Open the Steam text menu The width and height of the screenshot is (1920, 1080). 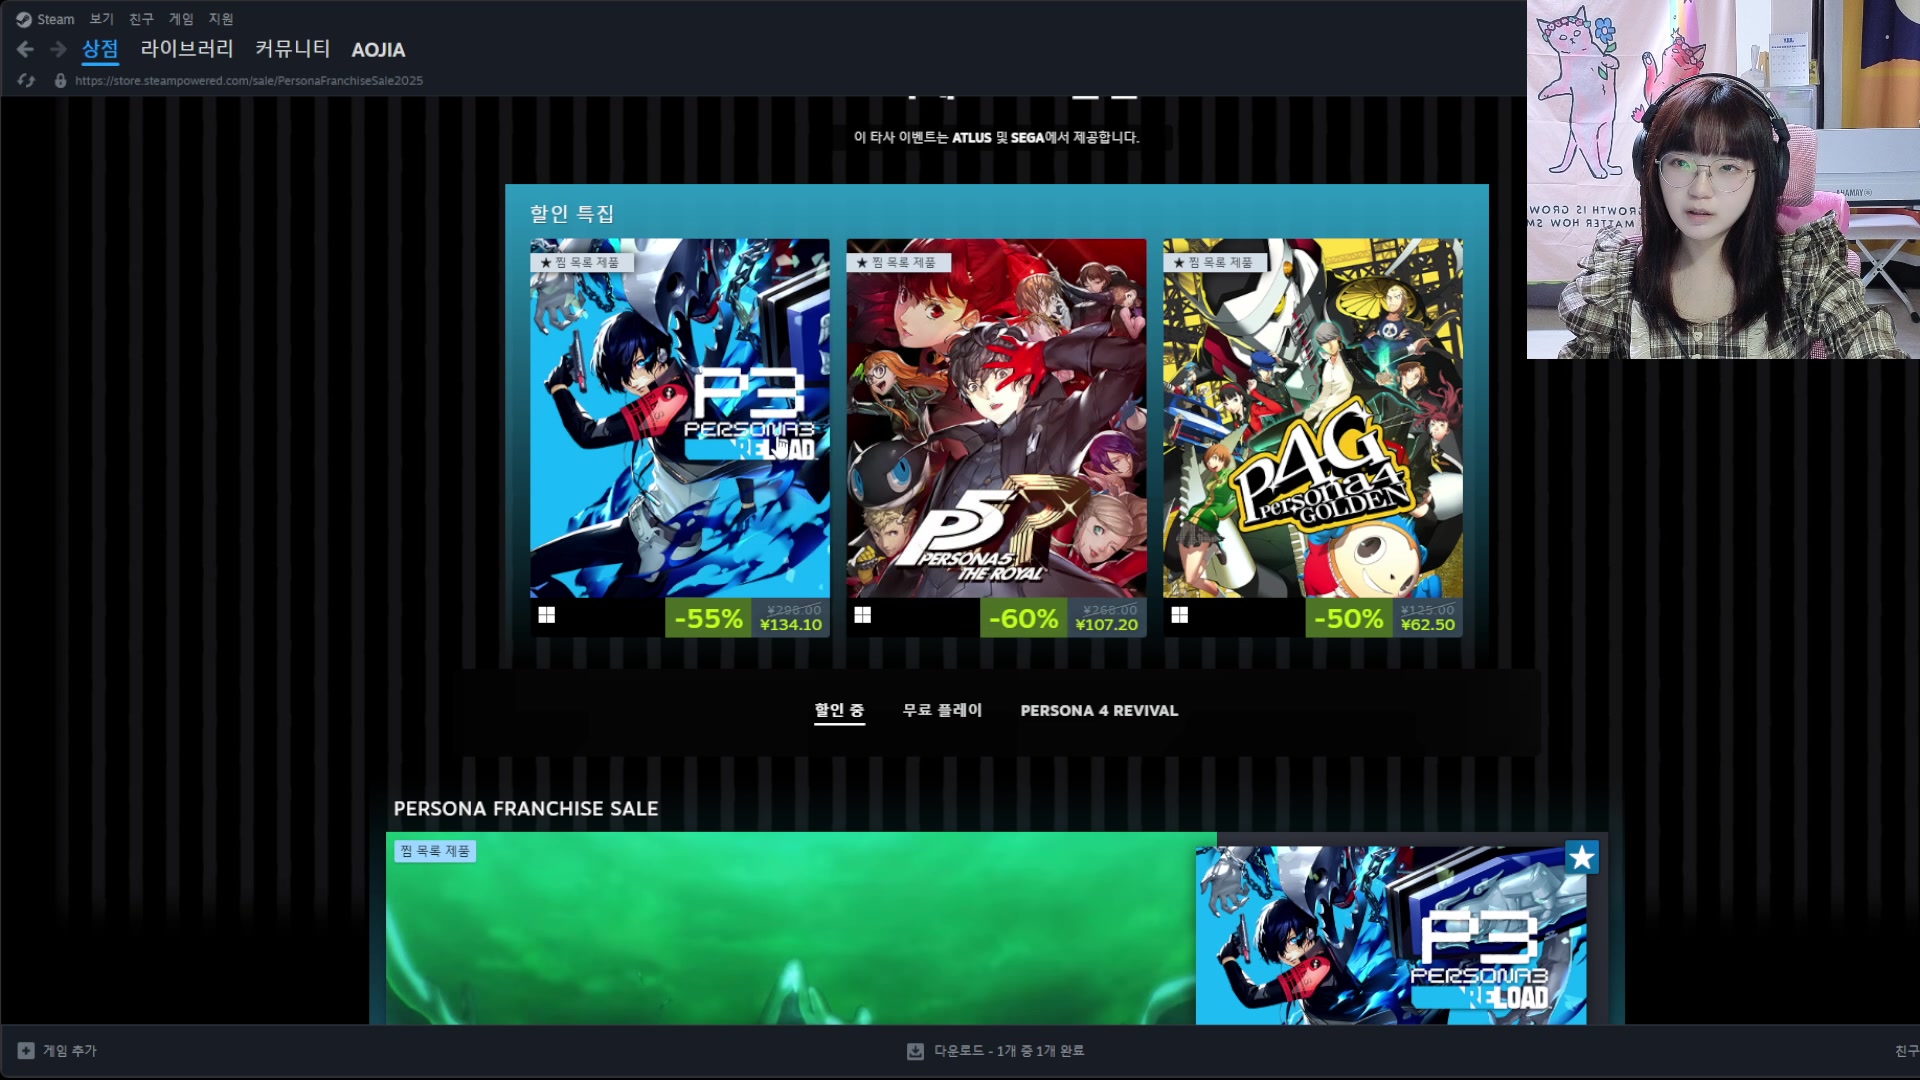pyautogui.click(x=56, y=19)
